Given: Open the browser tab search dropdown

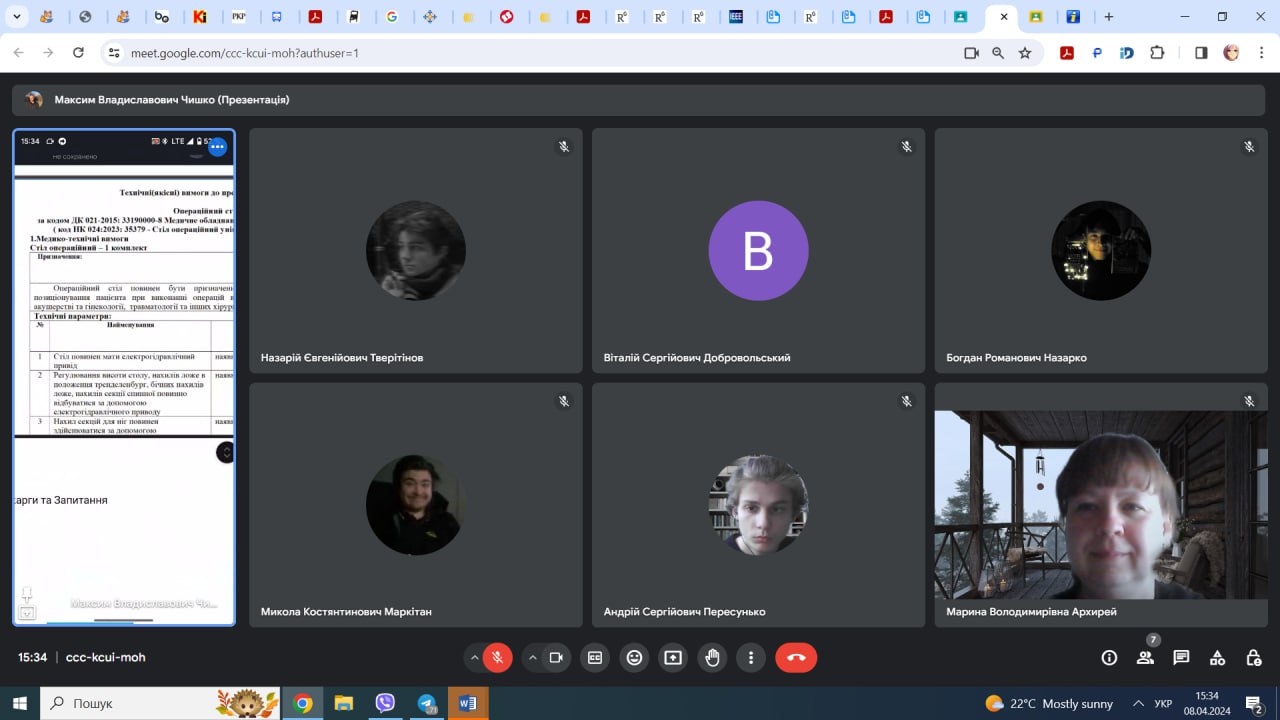Looking at the screenshot, I should coord(17,17).
